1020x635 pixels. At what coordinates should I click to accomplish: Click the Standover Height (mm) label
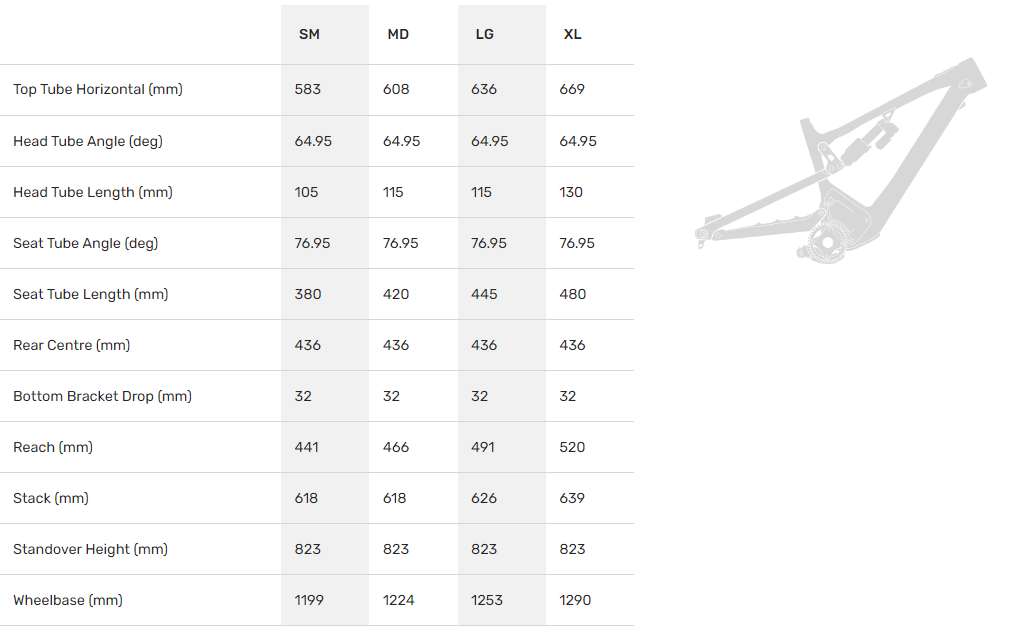point(90,549)
